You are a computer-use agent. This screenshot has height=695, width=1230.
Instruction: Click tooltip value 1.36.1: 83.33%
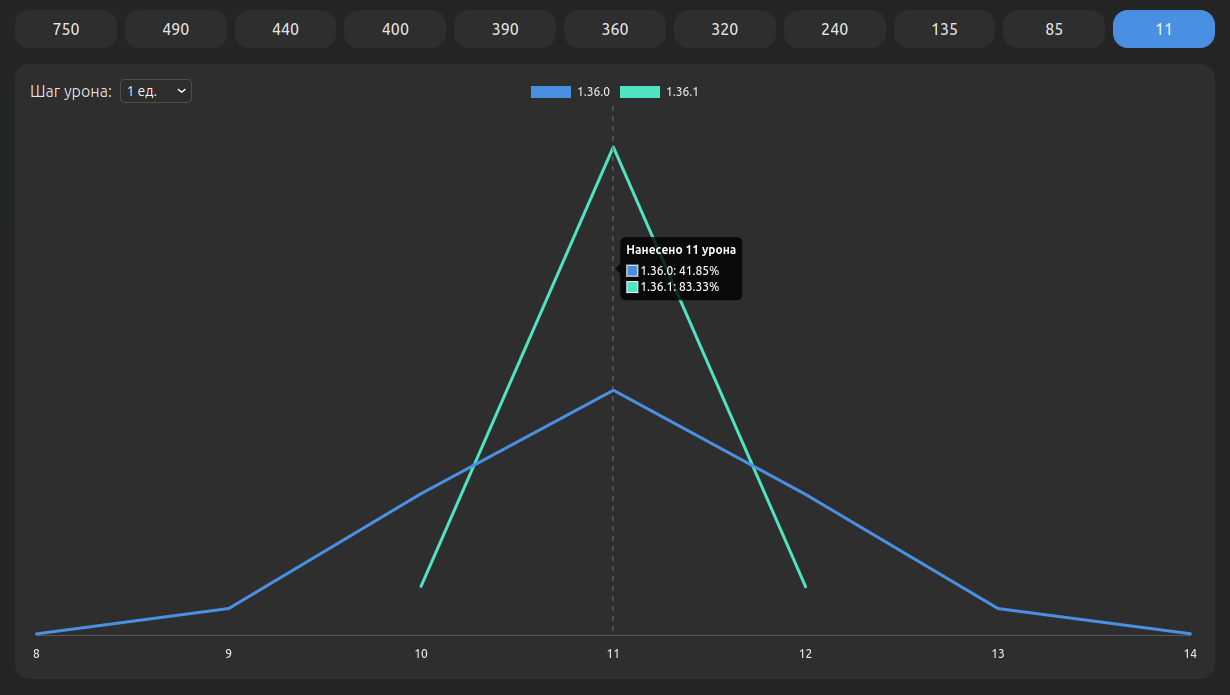coord(680,287)
